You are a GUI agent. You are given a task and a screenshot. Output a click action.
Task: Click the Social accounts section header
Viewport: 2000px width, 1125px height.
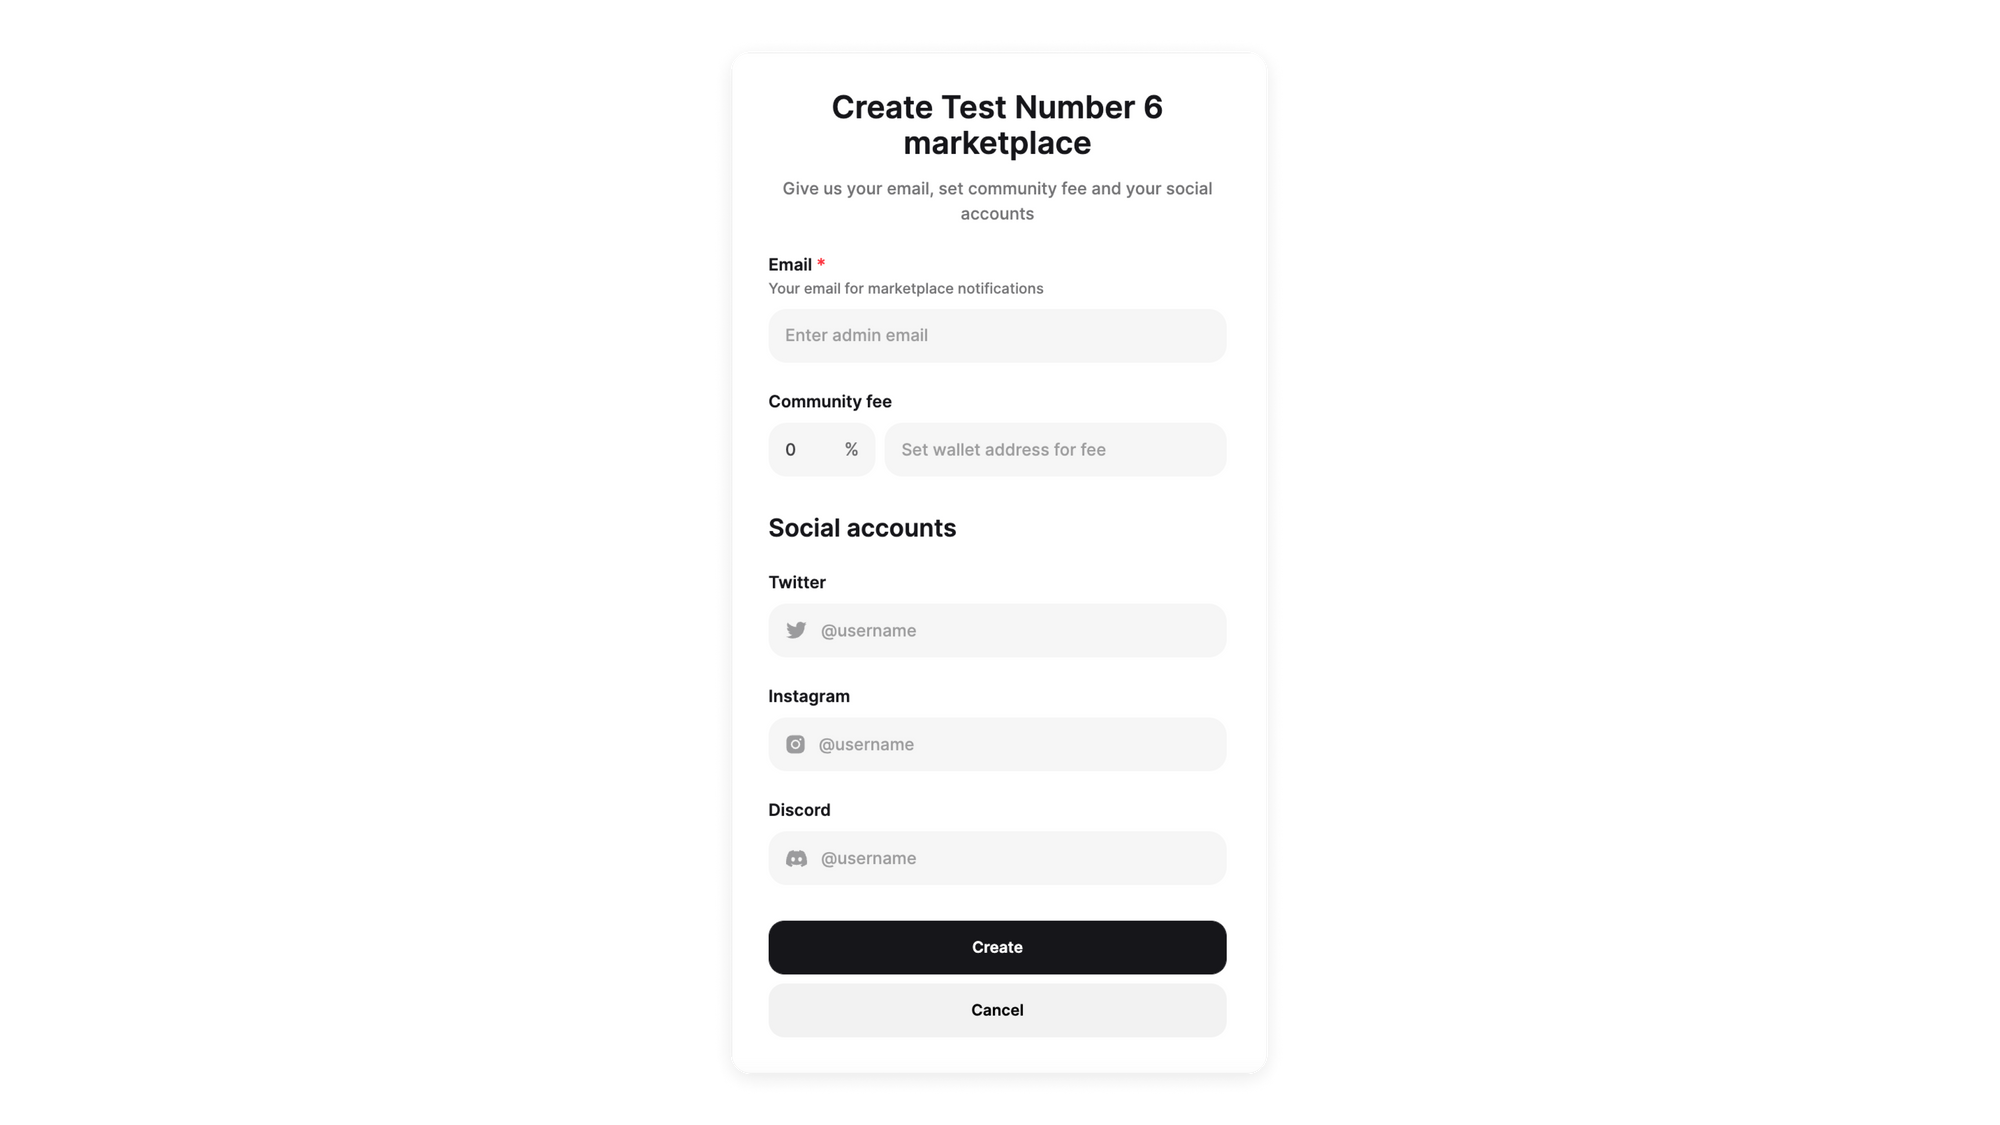863,527
